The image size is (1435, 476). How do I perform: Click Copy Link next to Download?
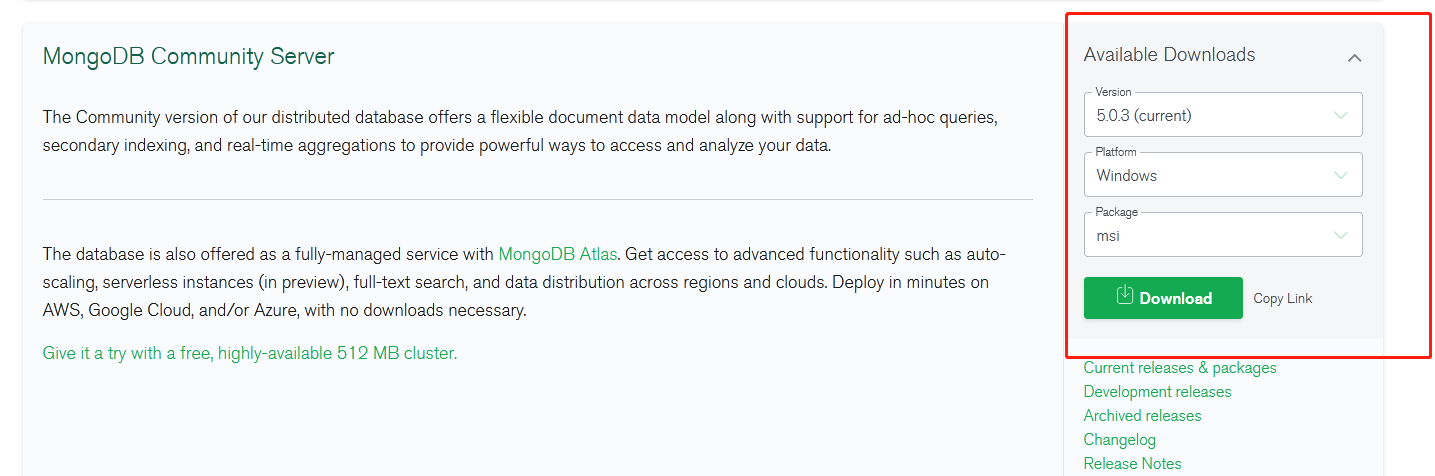(1282, 298)
